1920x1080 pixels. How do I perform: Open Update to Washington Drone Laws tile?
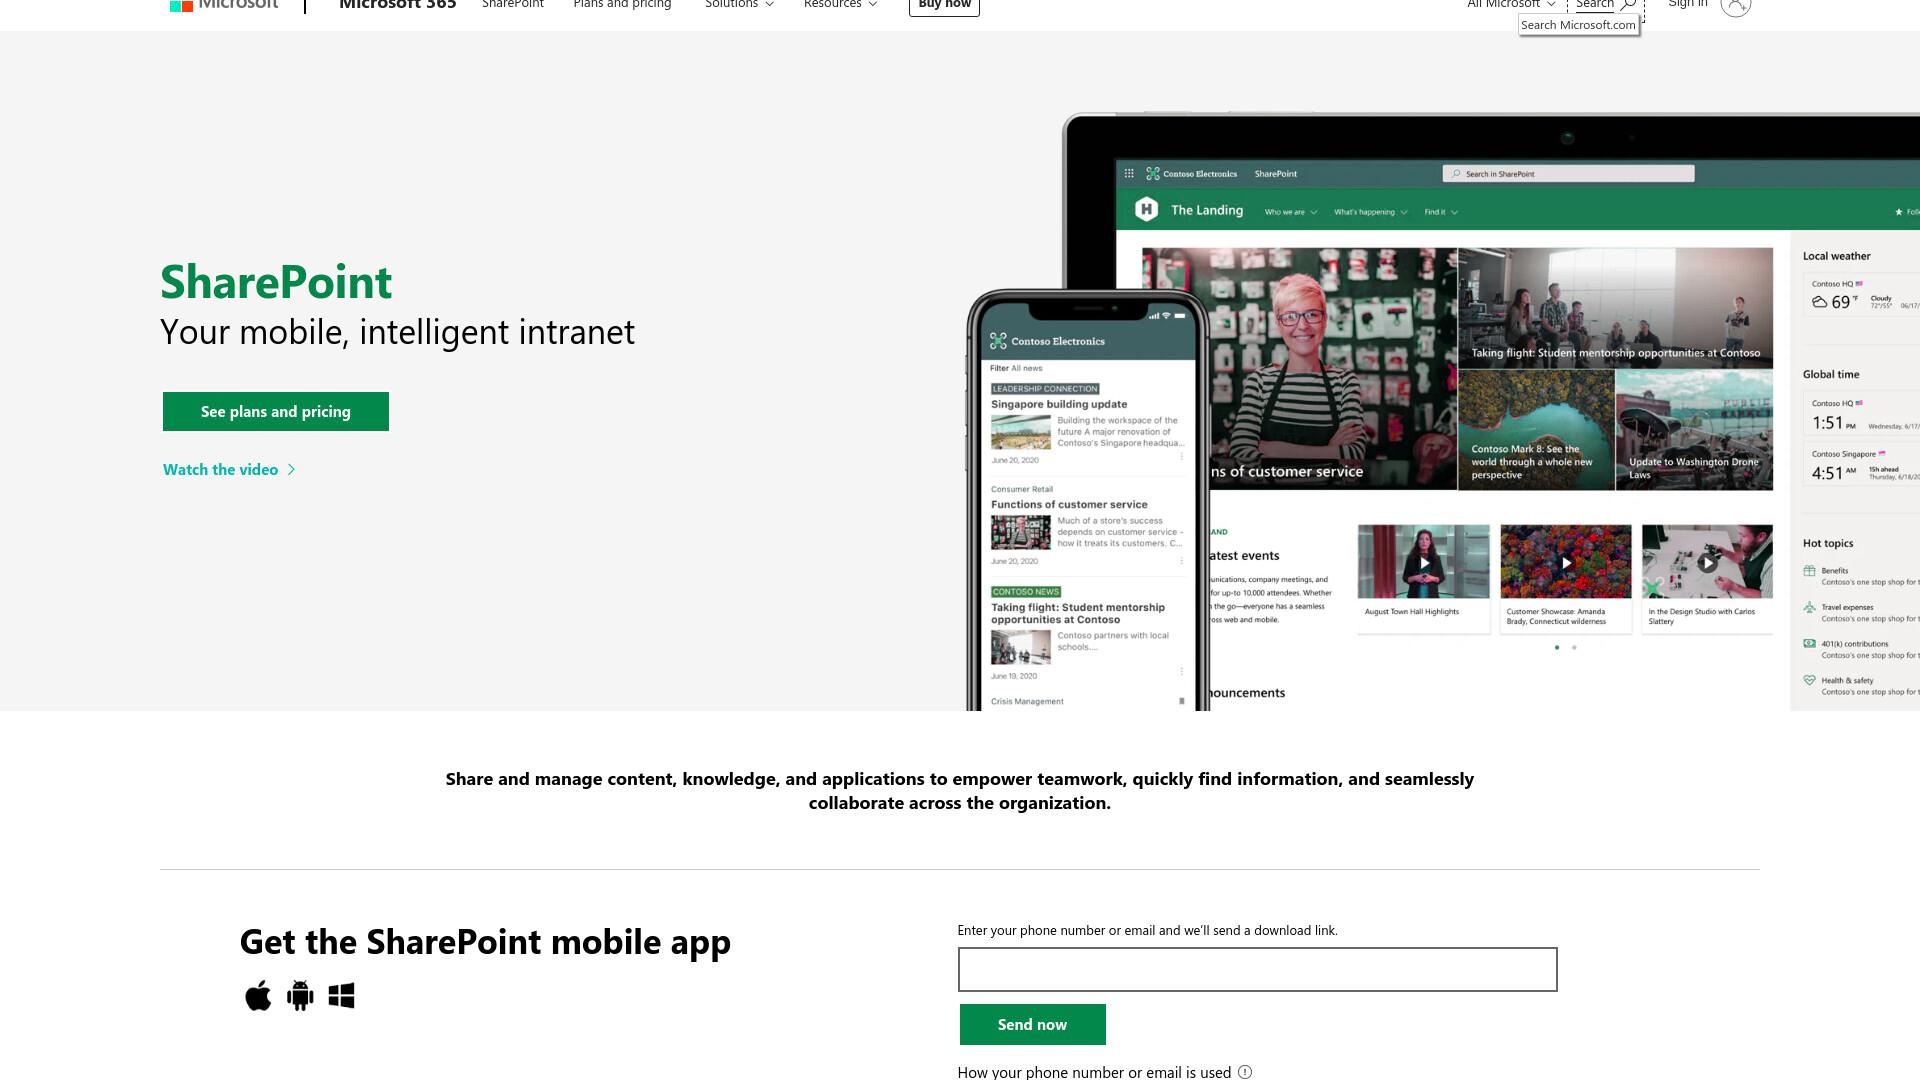click(1694, 430)
